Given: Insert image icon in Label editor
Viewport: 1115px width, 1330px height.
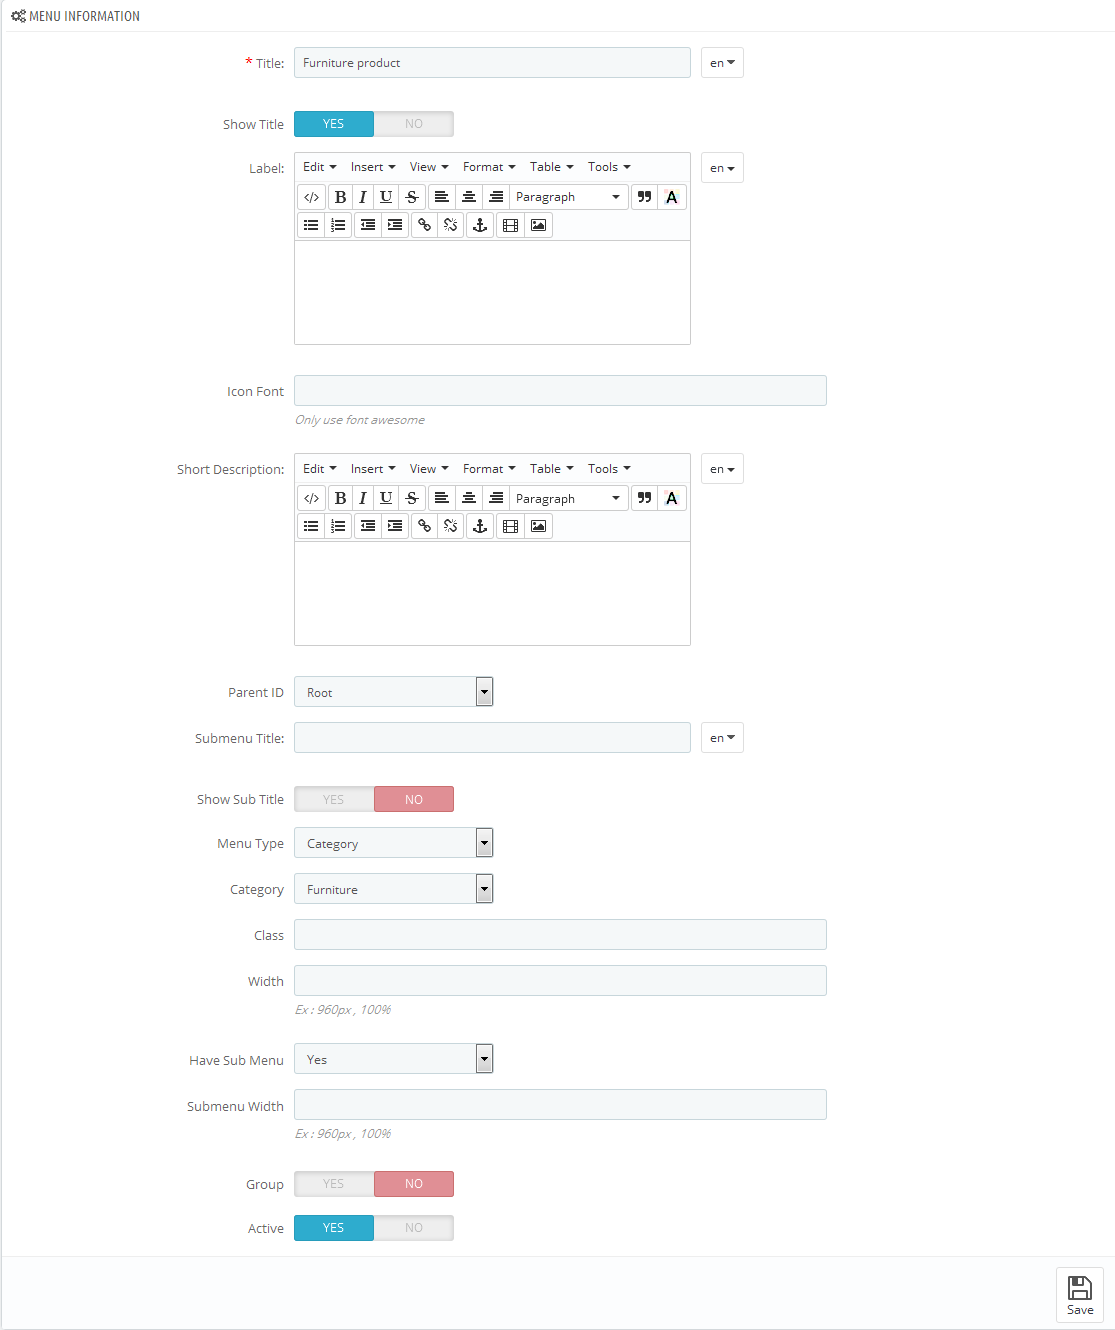Looking at the screenshot, I should click(538, 225).
